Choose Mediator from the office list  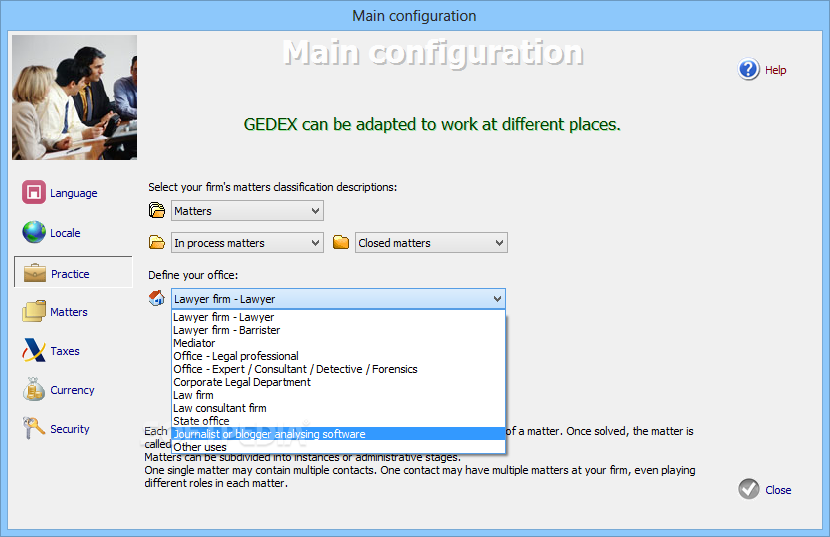(x=339, y=343)
